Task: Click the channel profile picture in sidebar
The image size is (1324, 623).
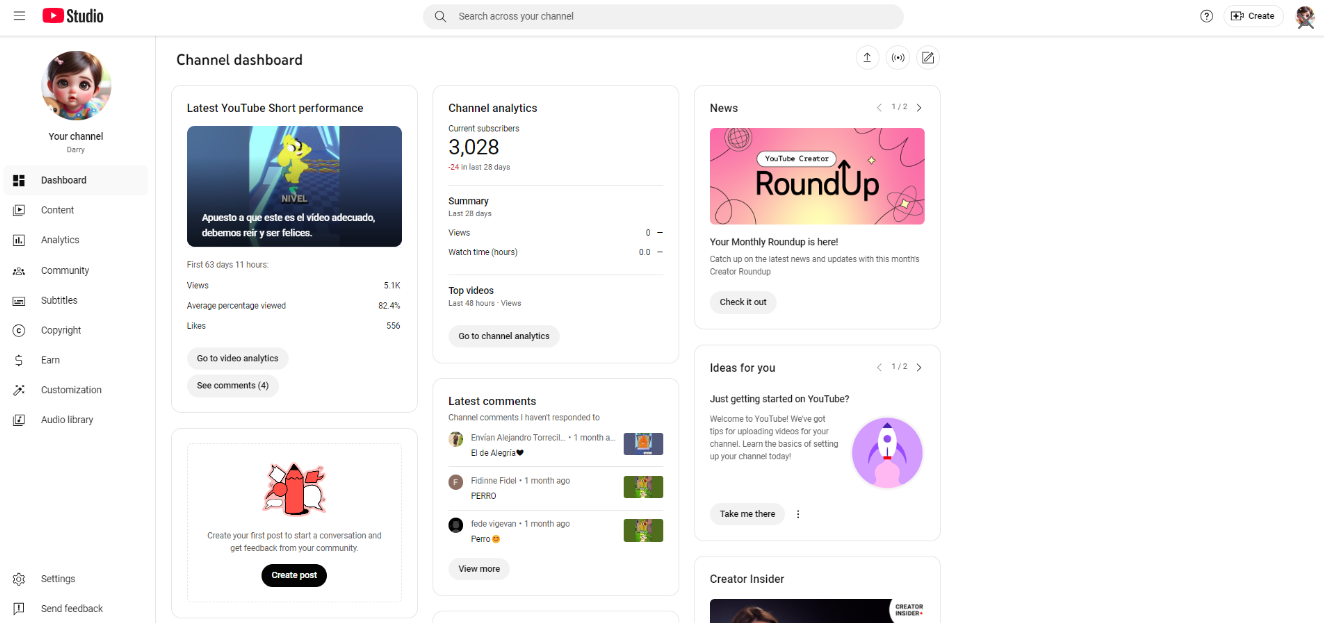Action: [76, 86]
